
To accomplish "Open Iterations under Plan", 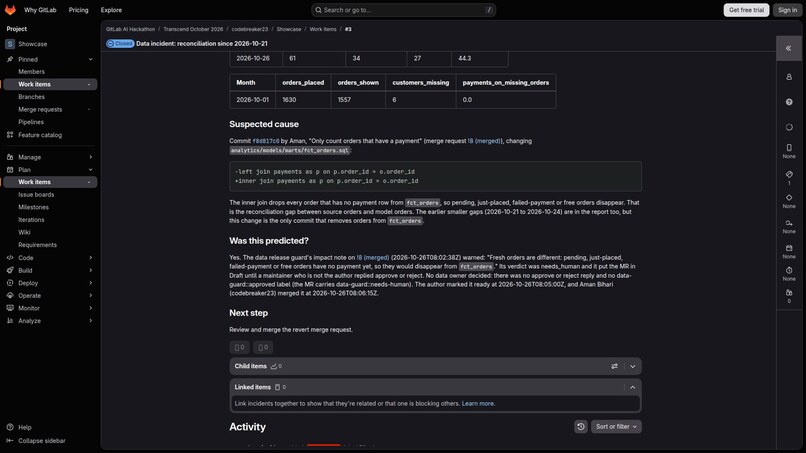I will (x=31, y=220).
